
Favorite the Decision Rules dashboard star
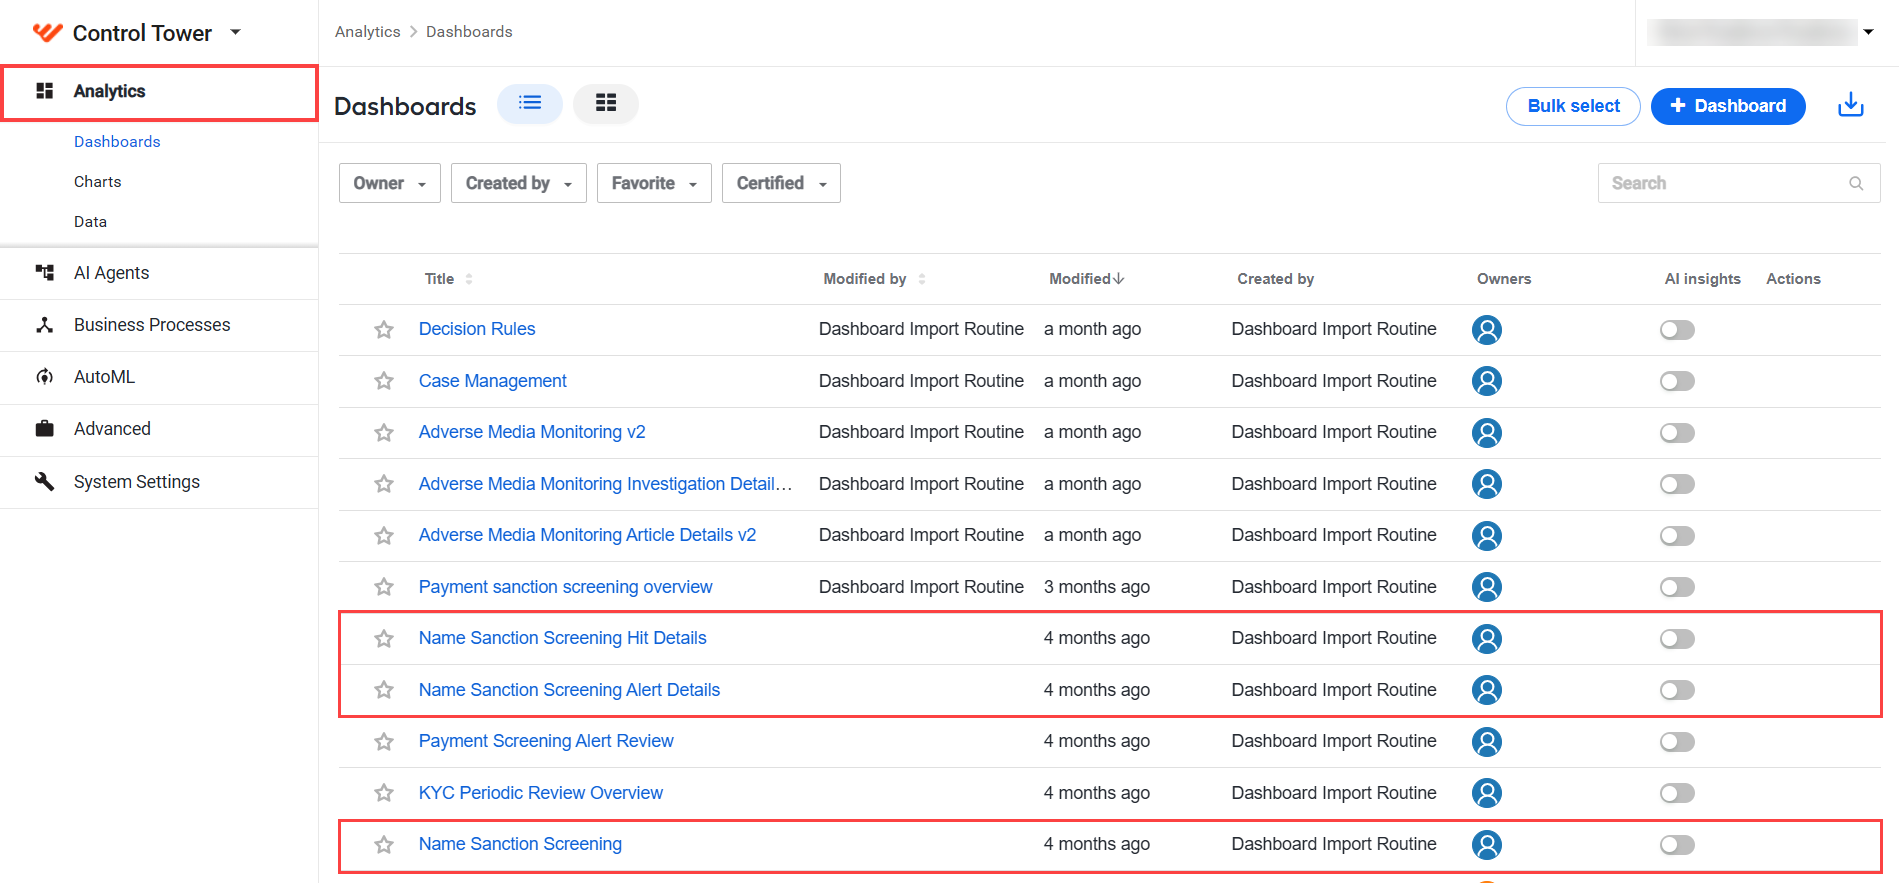pyautogui.click(x=384, y=330)
